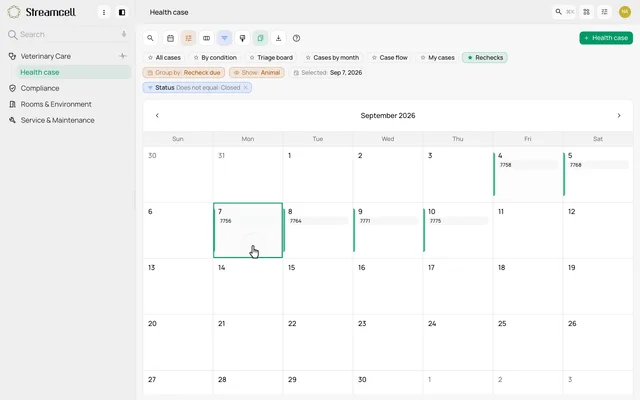640x400 pixels.
Task: Click the green copy toolbar icon
Action: tap(260, 38)
